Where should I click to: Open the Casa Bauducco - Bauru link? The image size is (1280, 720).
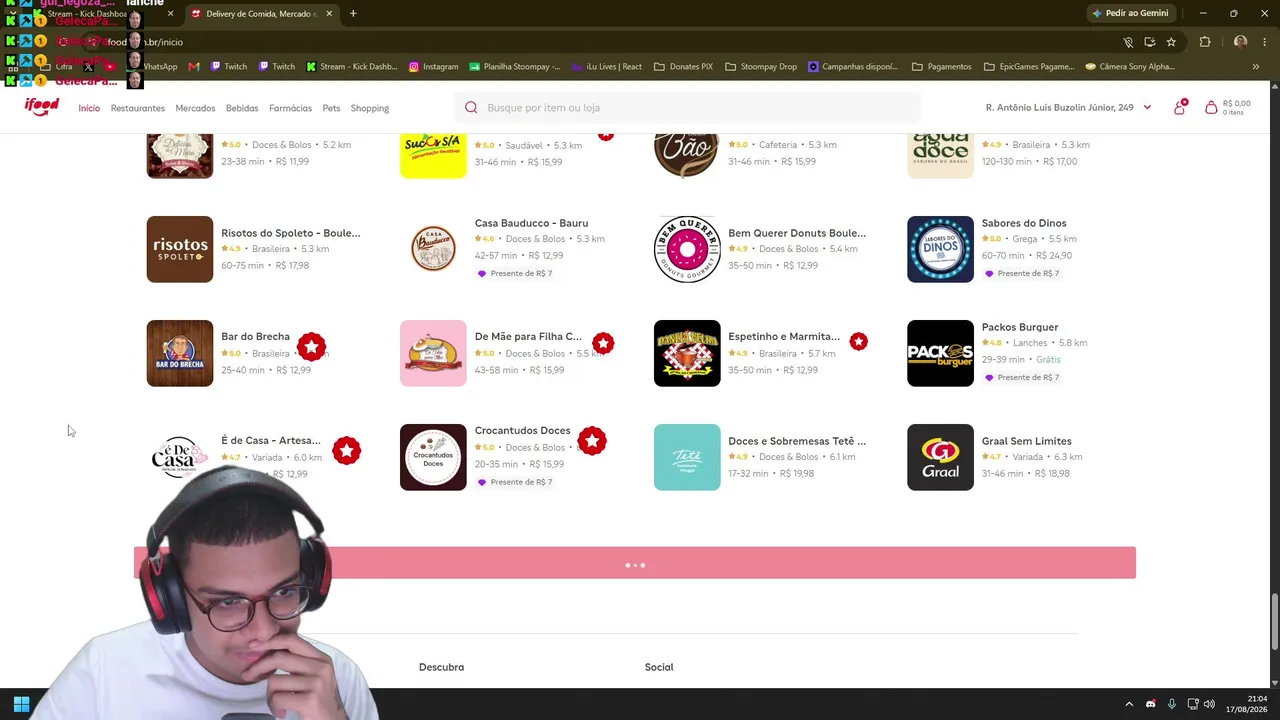pos(531,223)
